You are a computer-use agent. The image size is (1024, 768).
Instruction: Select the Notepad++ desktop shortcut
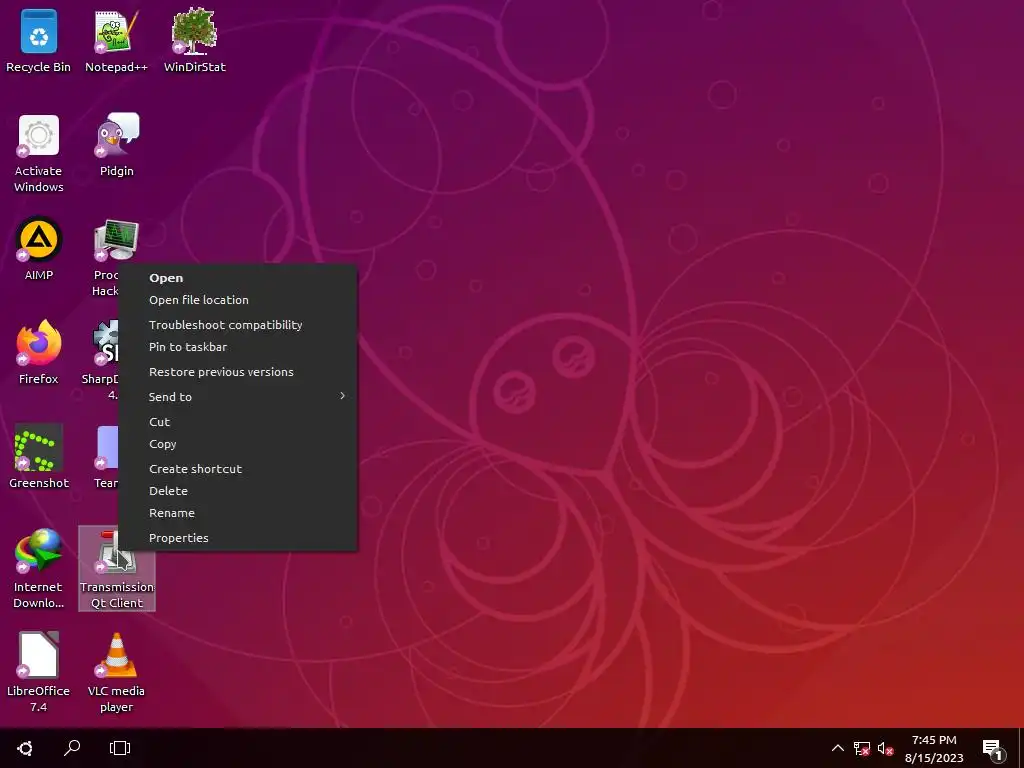[x=116, y=40]
